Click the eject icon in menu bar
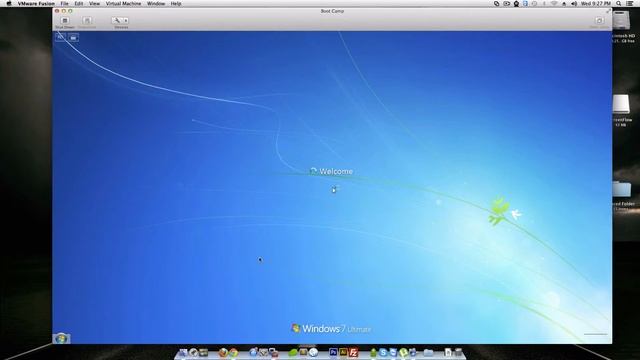 [x=564, y=4]
